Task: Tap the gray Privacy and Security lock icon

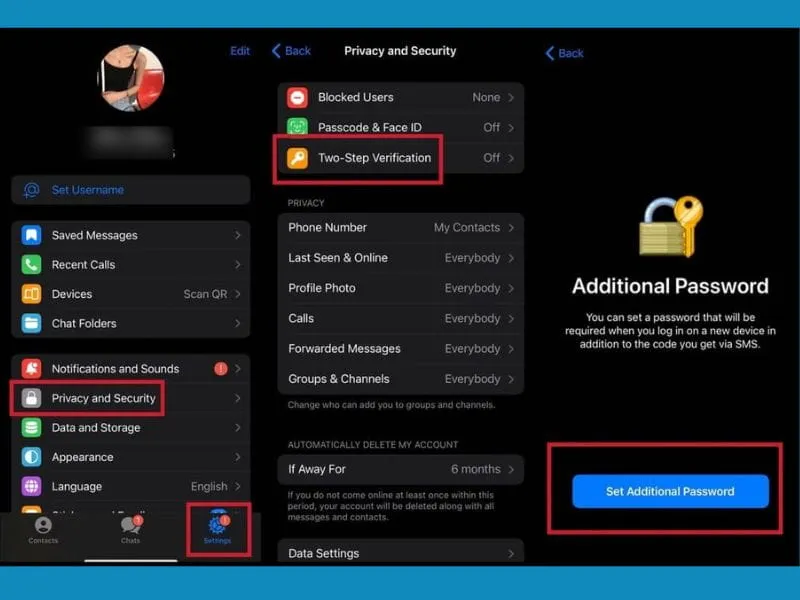Action: click(x=31, y=398)
